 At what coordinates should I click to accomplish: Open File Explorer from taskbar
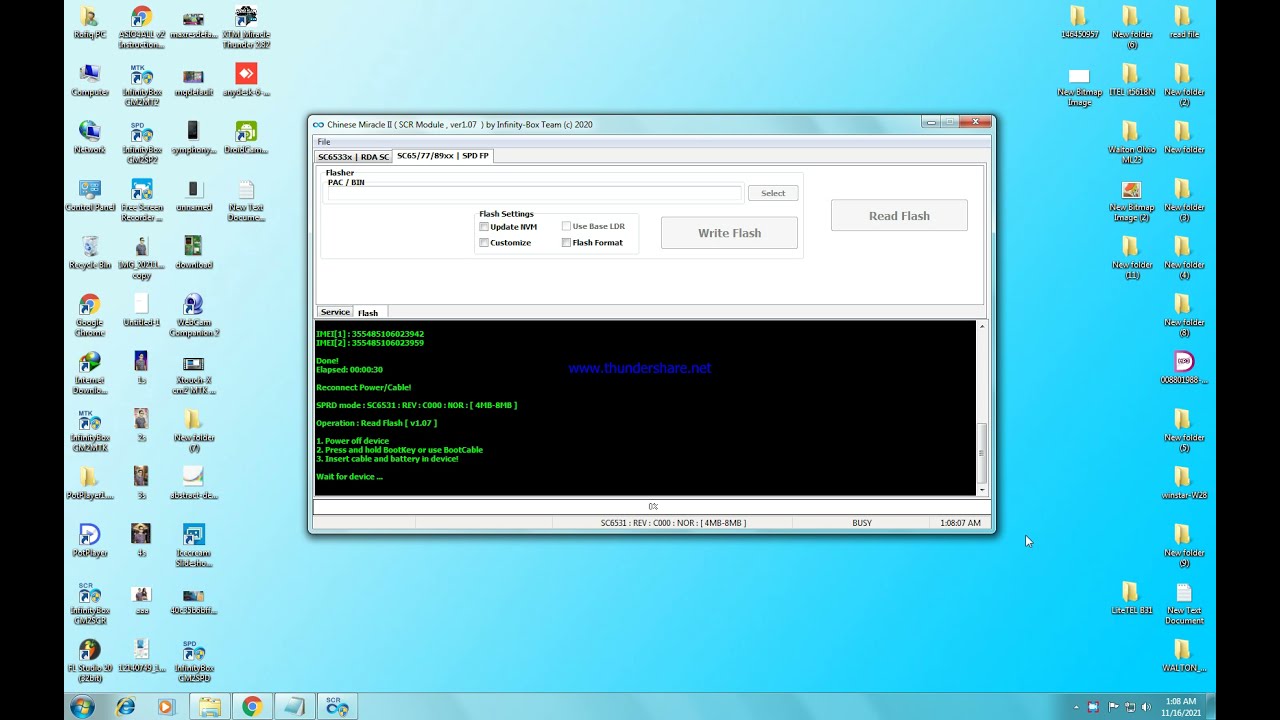209,707
